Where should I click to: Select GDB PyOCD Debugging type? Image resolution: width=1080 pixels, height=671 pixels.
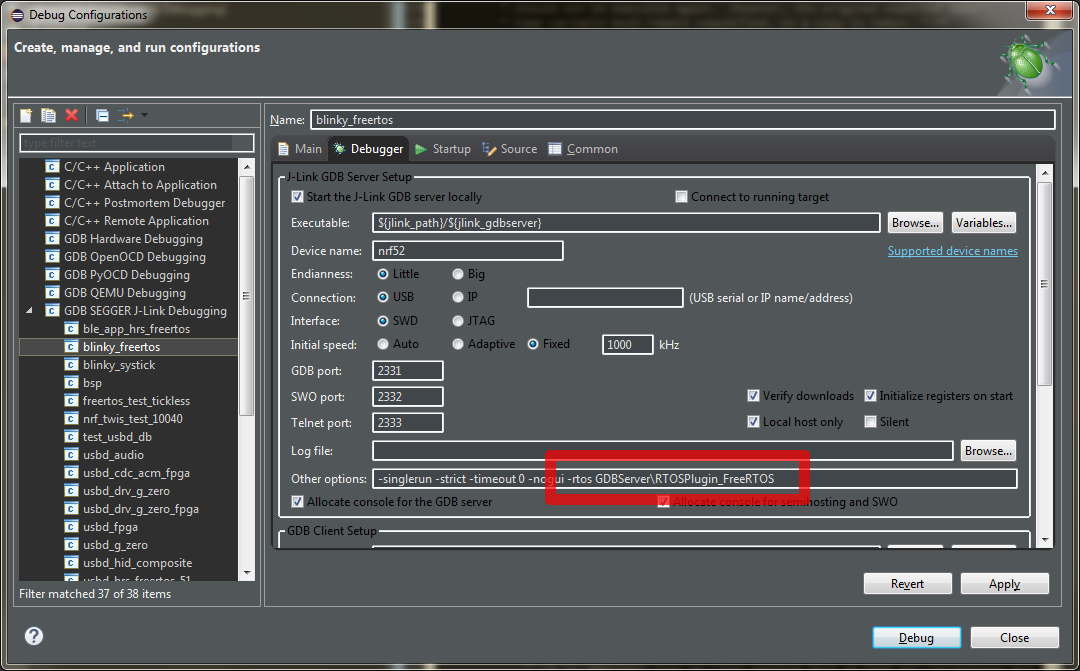(127, 274)
